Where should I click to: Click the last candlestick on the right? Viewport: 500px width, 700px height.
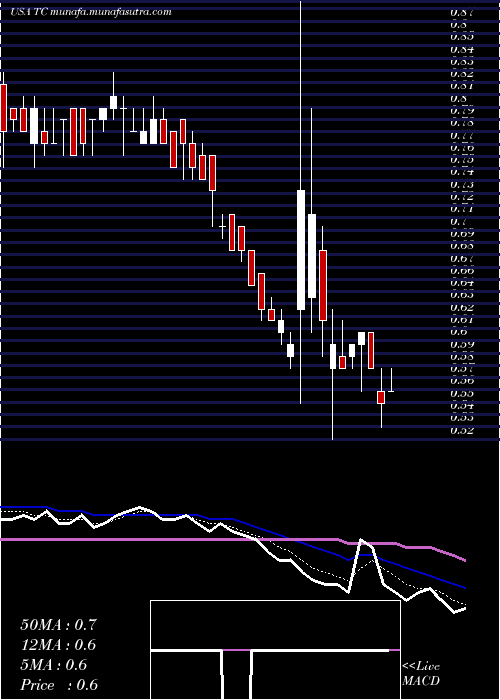(391, 380)
